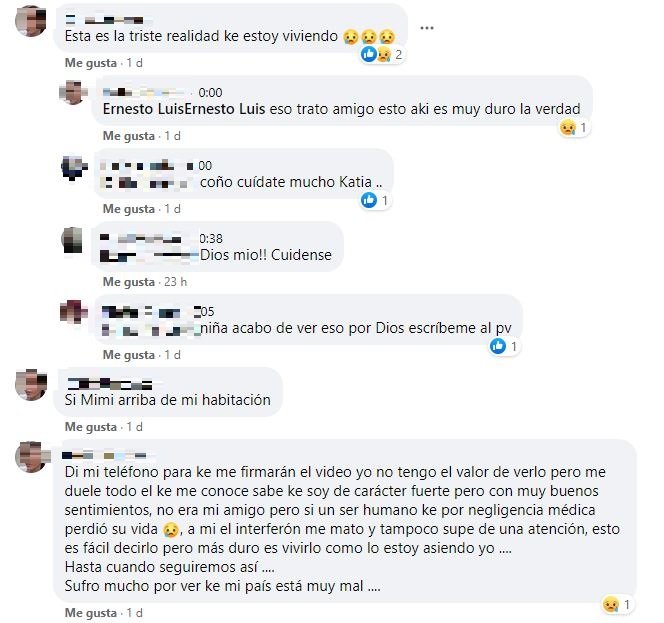Click 'Me gusta' under 'Esta es la triste realidad'
Screen dimensions: 664x623
click(x=91, y=63)
